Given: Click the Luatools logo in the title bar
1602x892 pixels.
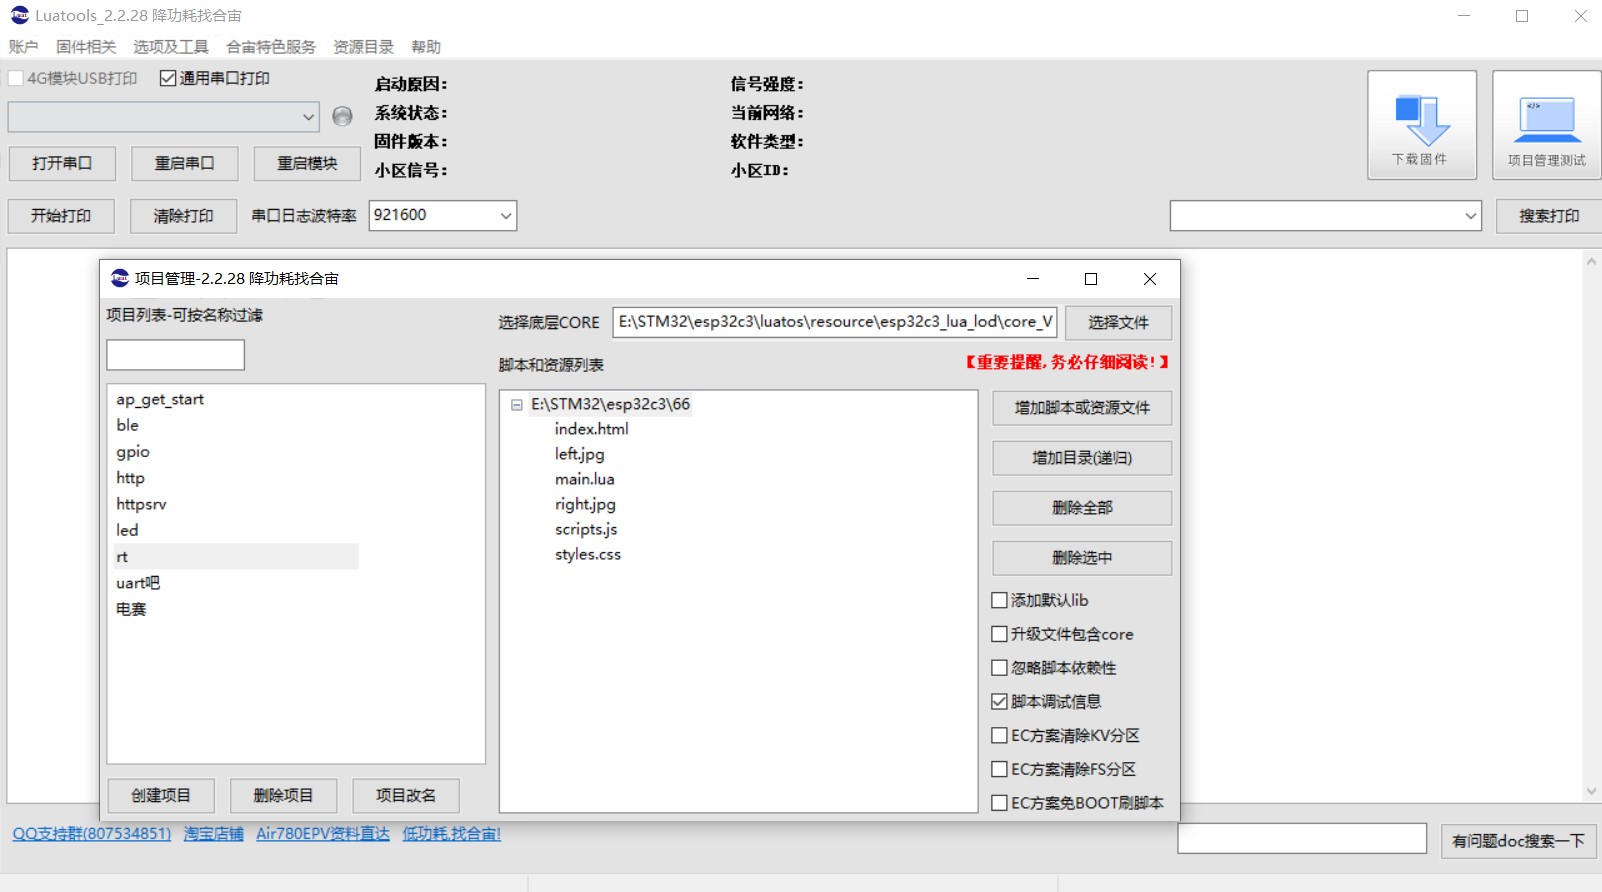Looking at the screenshot, I should click(19, 15).
